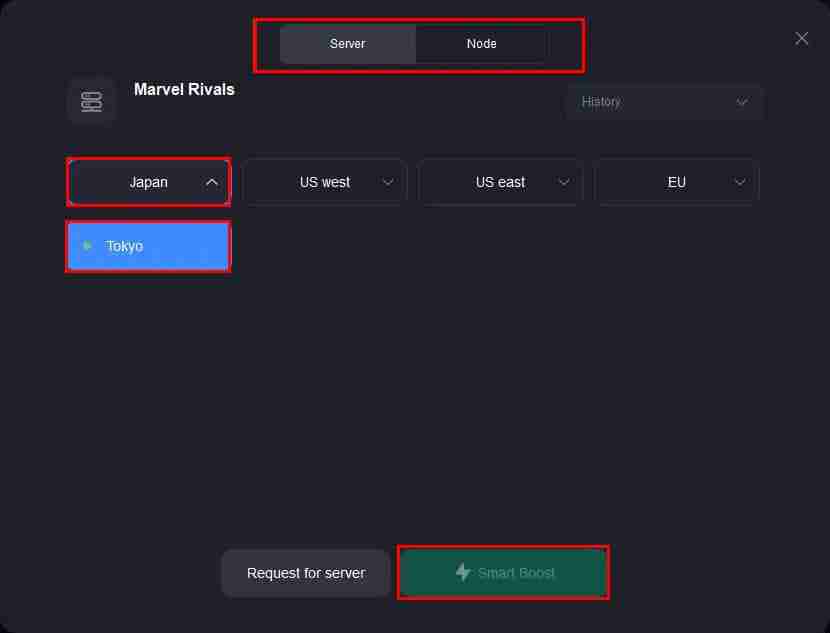Click the Marvel Rivals title text
The height and width of the screenshot is (633, 830).
[x=184, y=89]
